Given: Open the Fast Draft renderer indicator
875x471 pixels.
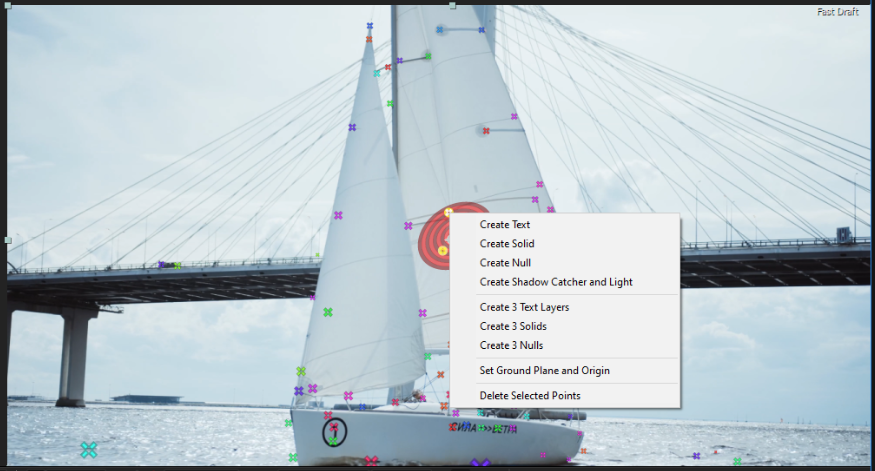Looking at the screenshot, I should point(837,12).
